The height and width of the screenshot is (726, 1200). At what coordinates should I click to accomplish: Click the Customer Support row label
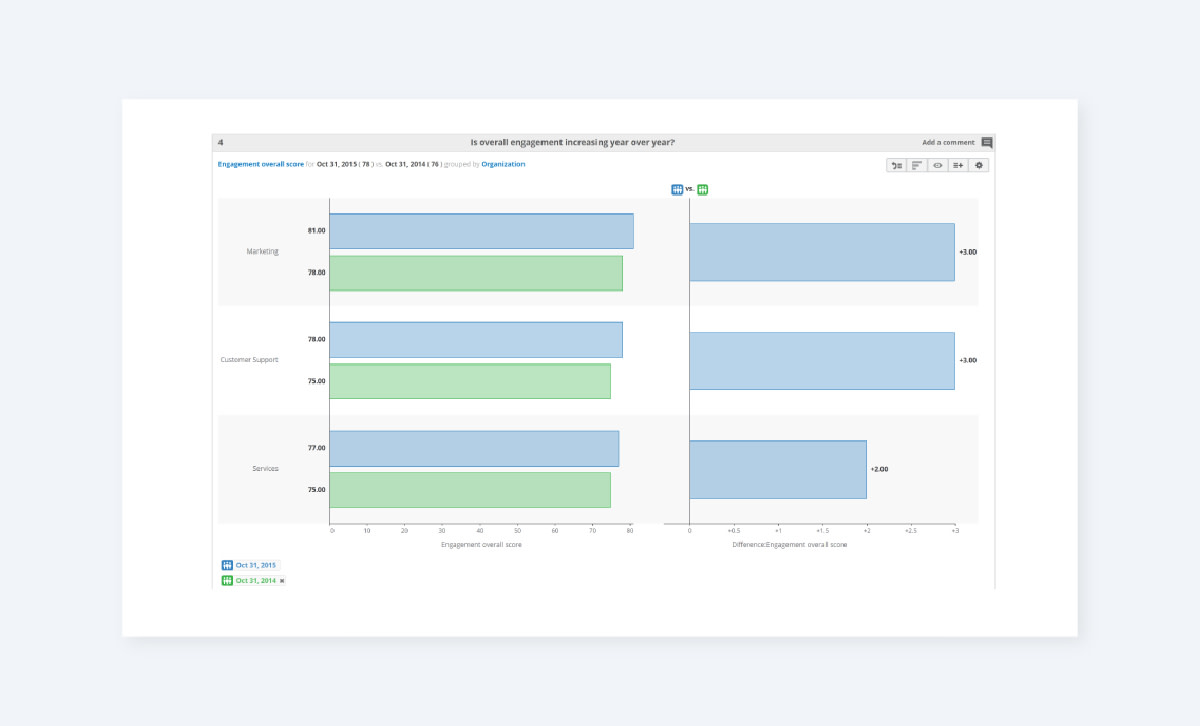[x=250, y=359]
